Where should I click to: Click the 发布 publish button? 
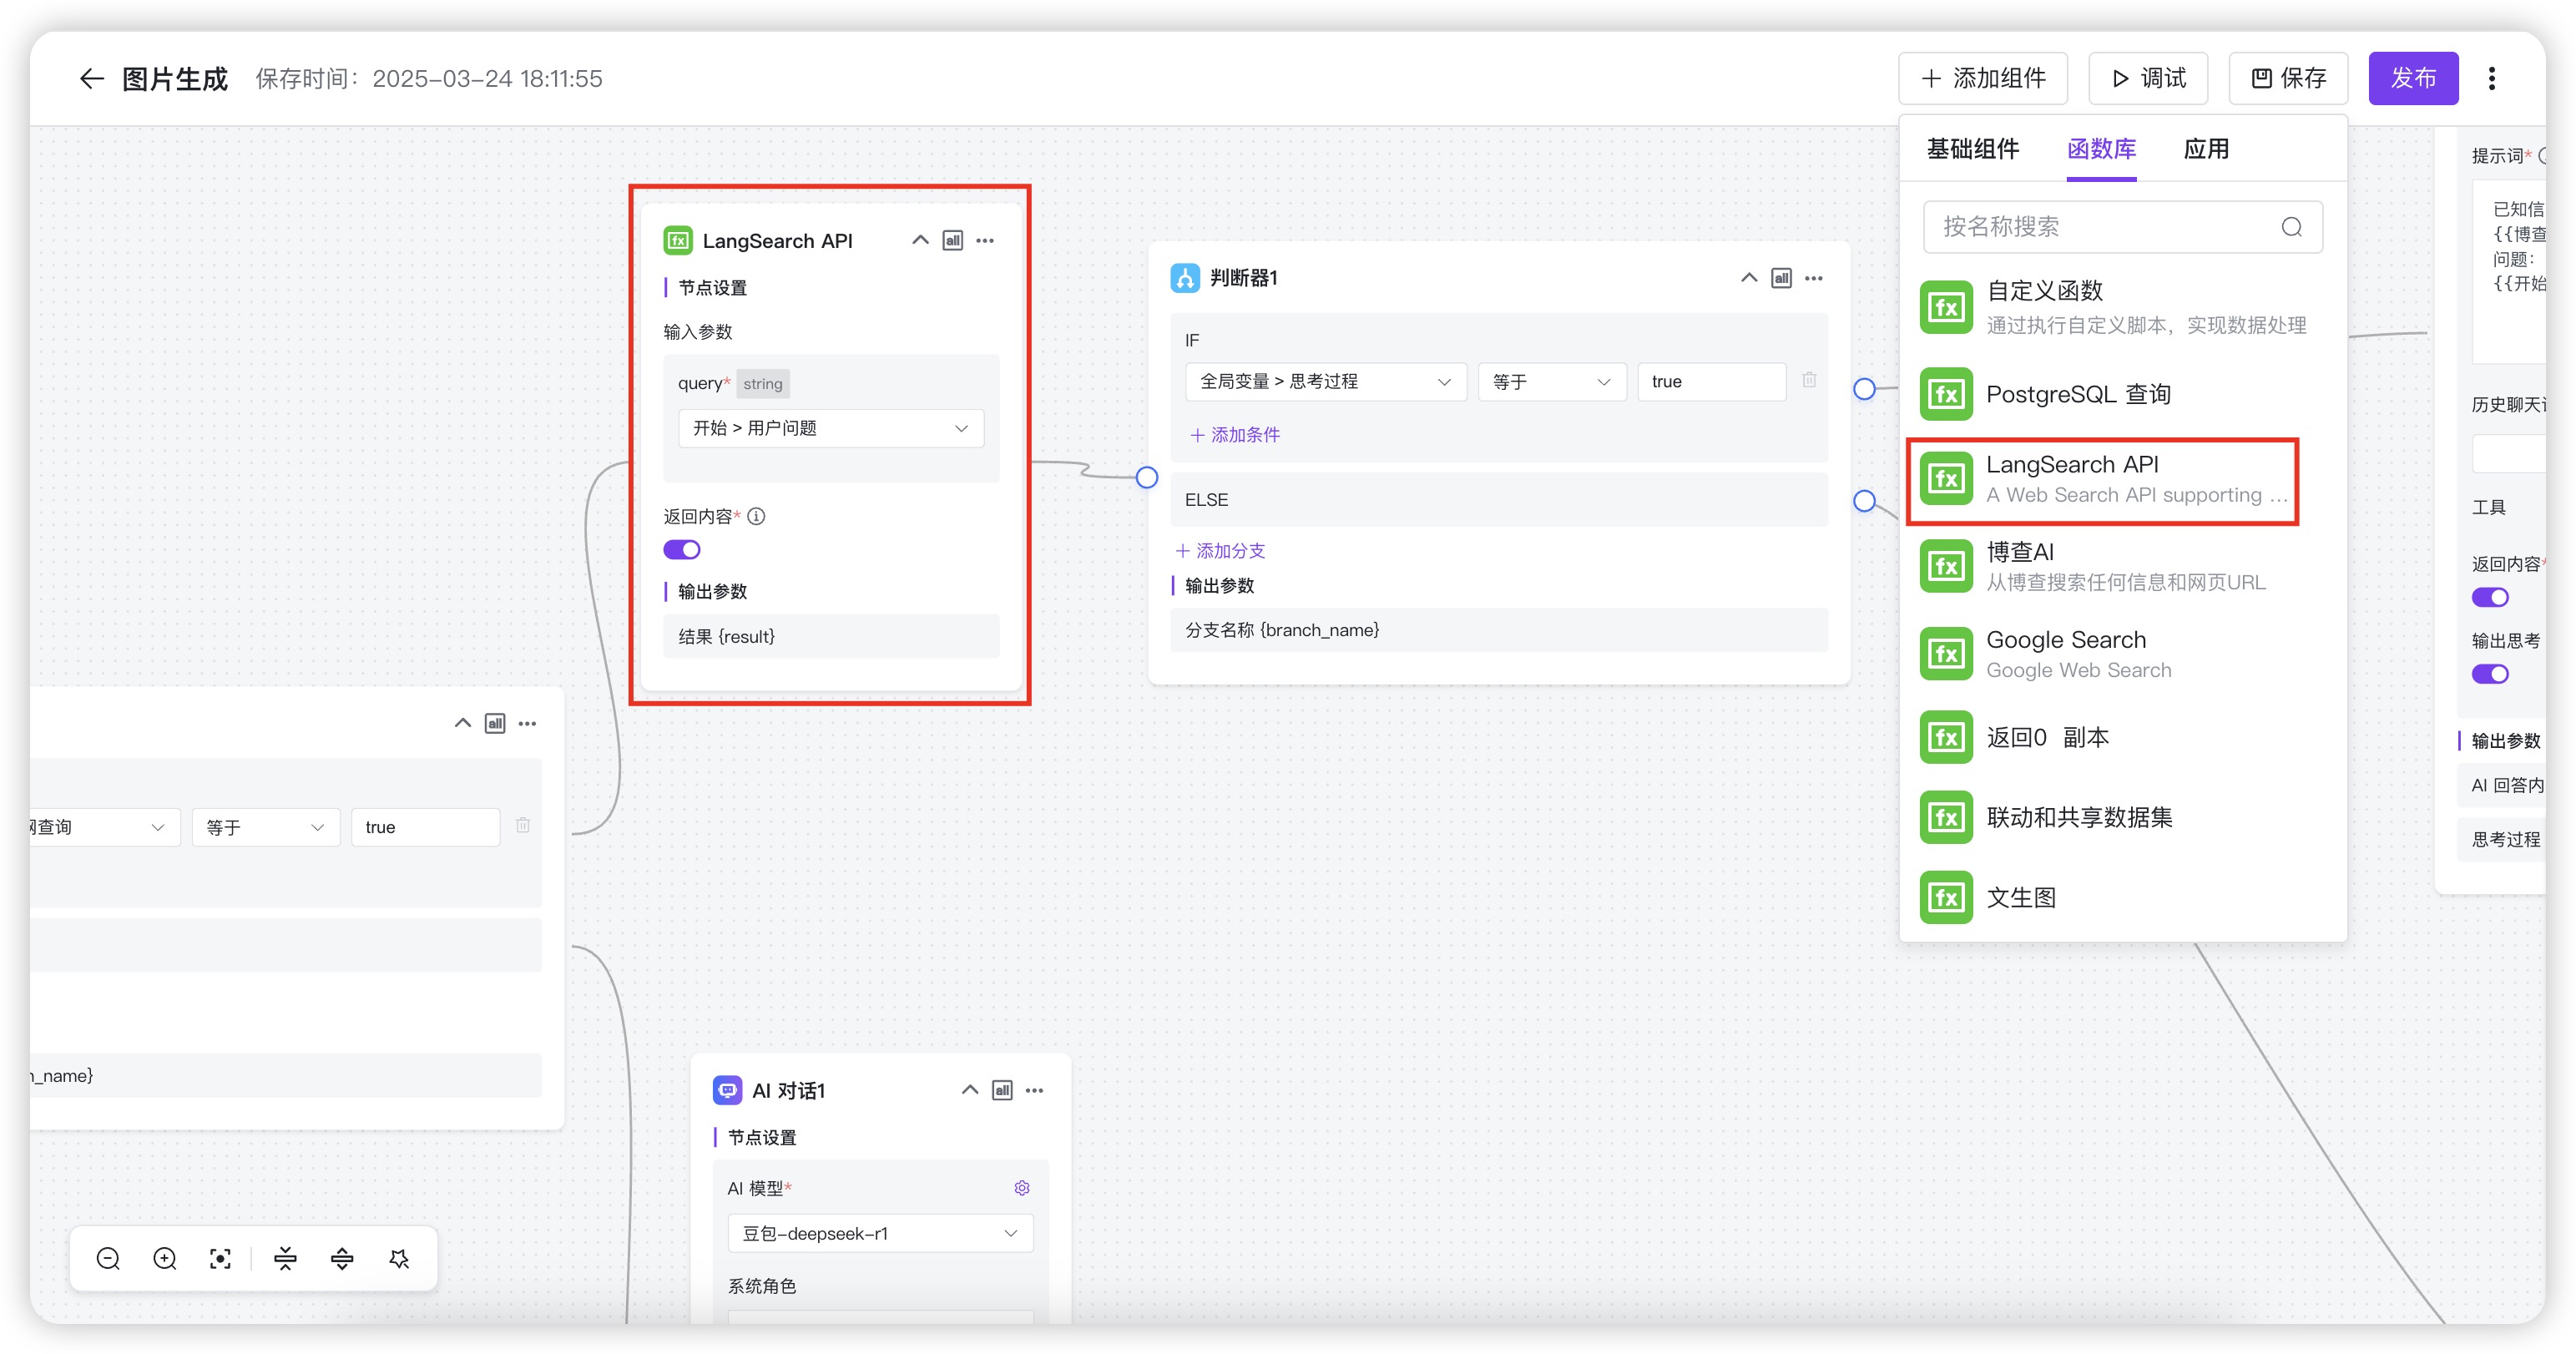(2412, 79)
